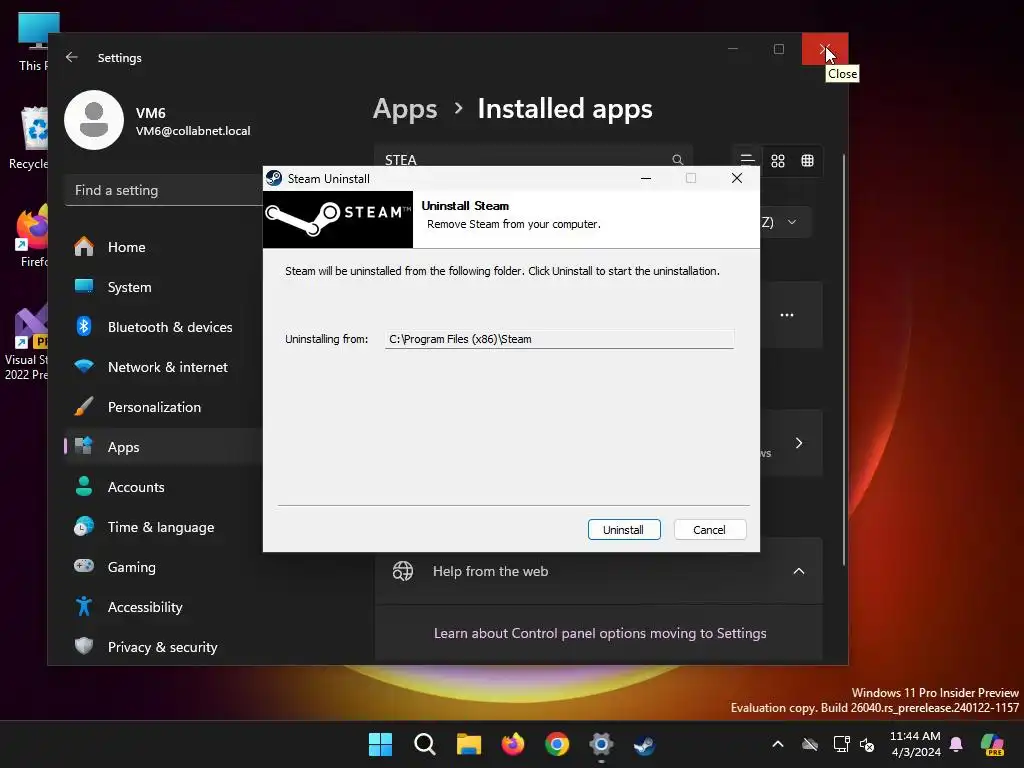Switch to tile table view of installed apps
The image size is (1024, 768).
pyautogui.click(x=808, y=161)
